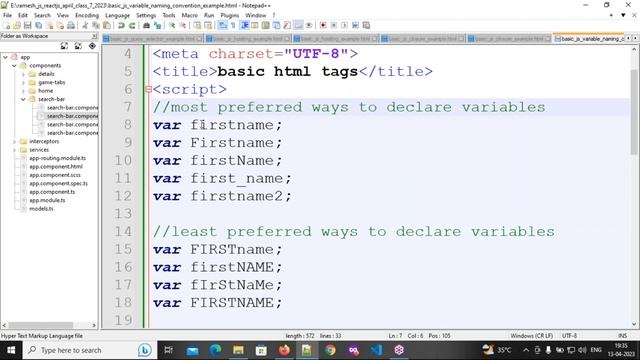
Task: Toggle Show All Characters pilcrow icon
Action: [x=233, y=25]
